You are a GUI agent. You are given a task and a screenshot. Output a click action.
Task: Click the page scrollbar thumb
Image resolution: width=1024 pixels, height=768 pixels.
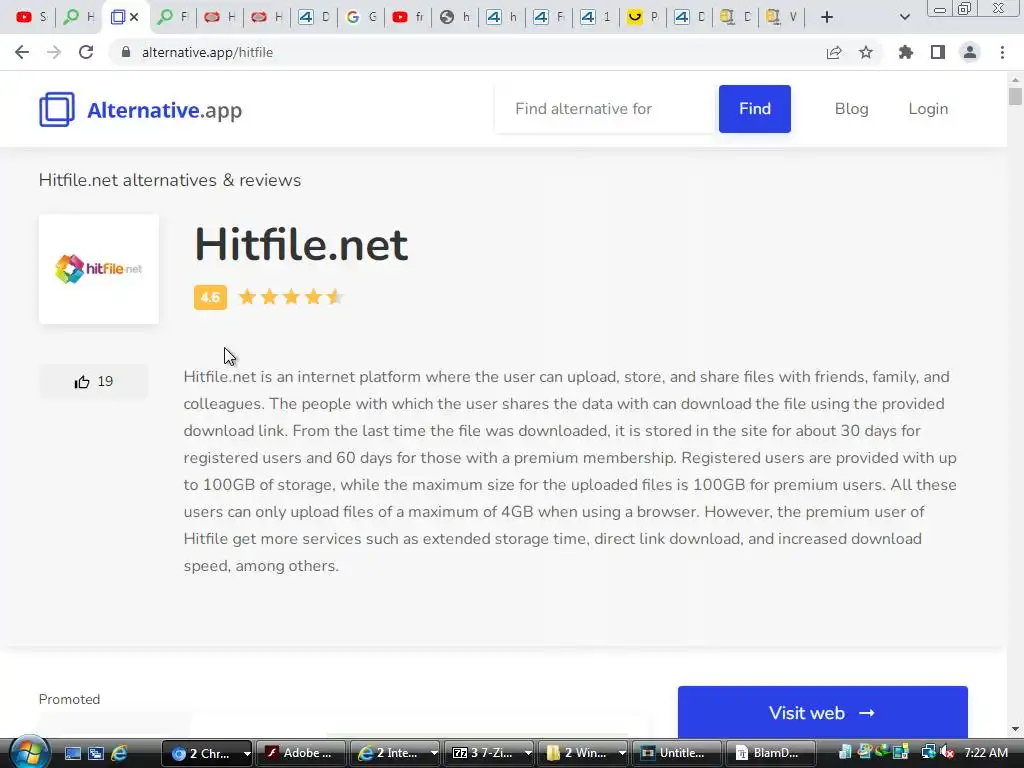pyautogui.click(x=1015, y=95)
